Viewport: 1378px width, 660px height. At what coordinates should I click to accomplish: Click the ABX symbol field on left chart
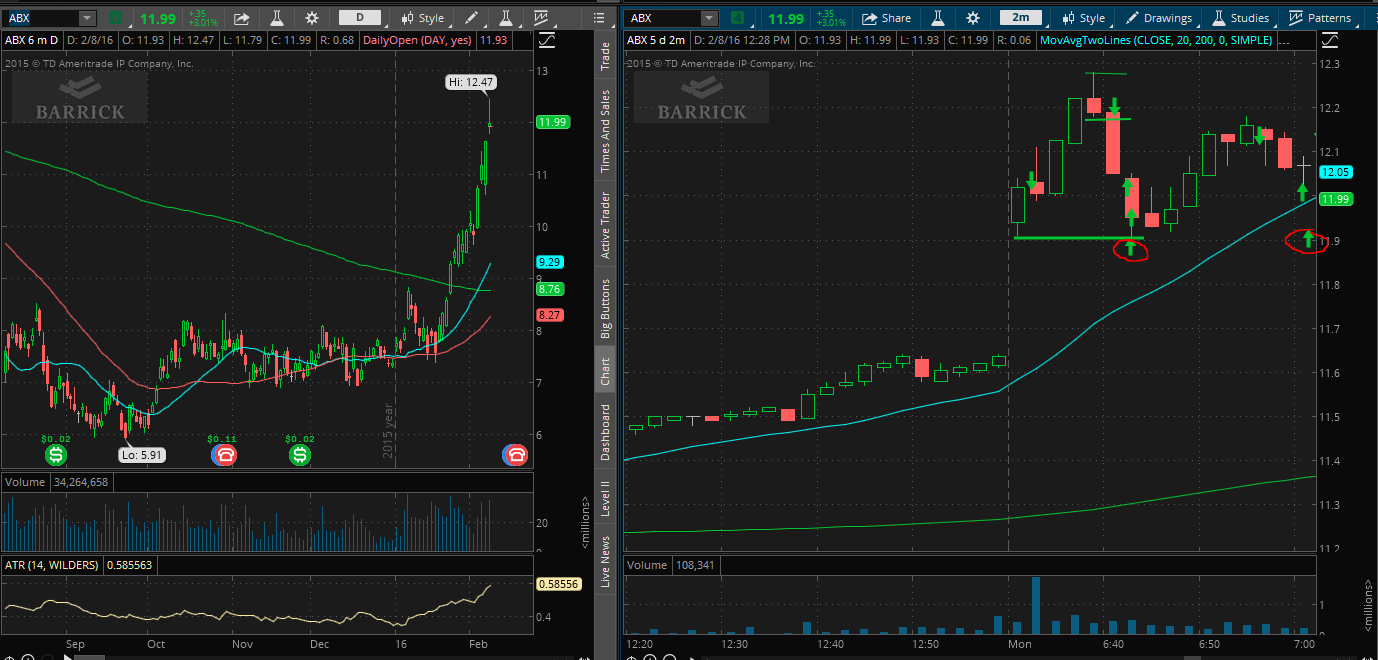[x=41, y=18]
